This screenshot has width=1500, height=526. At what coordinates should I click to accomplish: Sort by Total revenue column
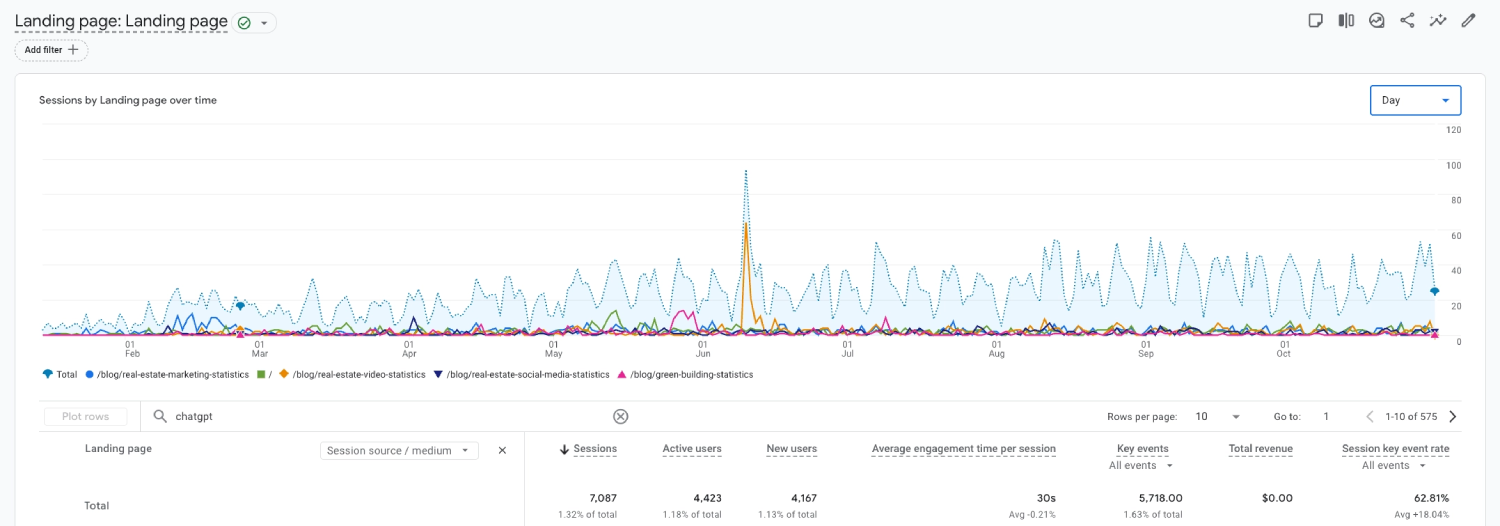1260,449
